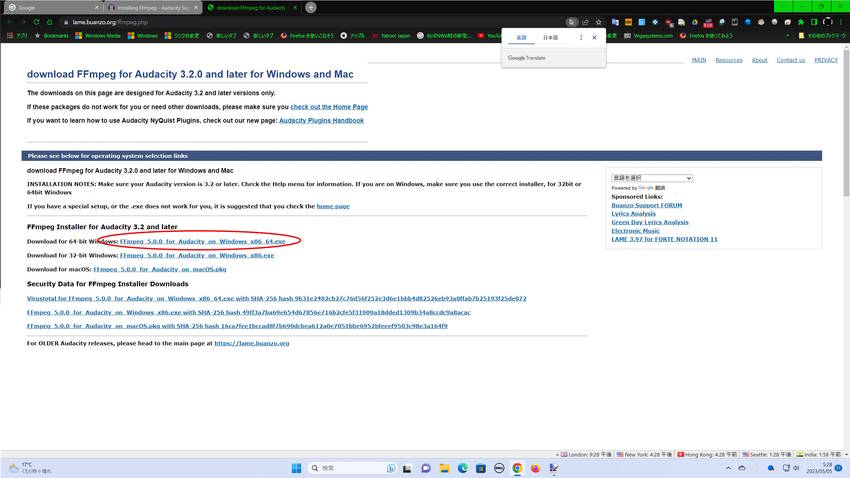The image size is (850, 478).
Task: Open the Vegasystems.com bookmark
Action: click(x=648, y=36)
